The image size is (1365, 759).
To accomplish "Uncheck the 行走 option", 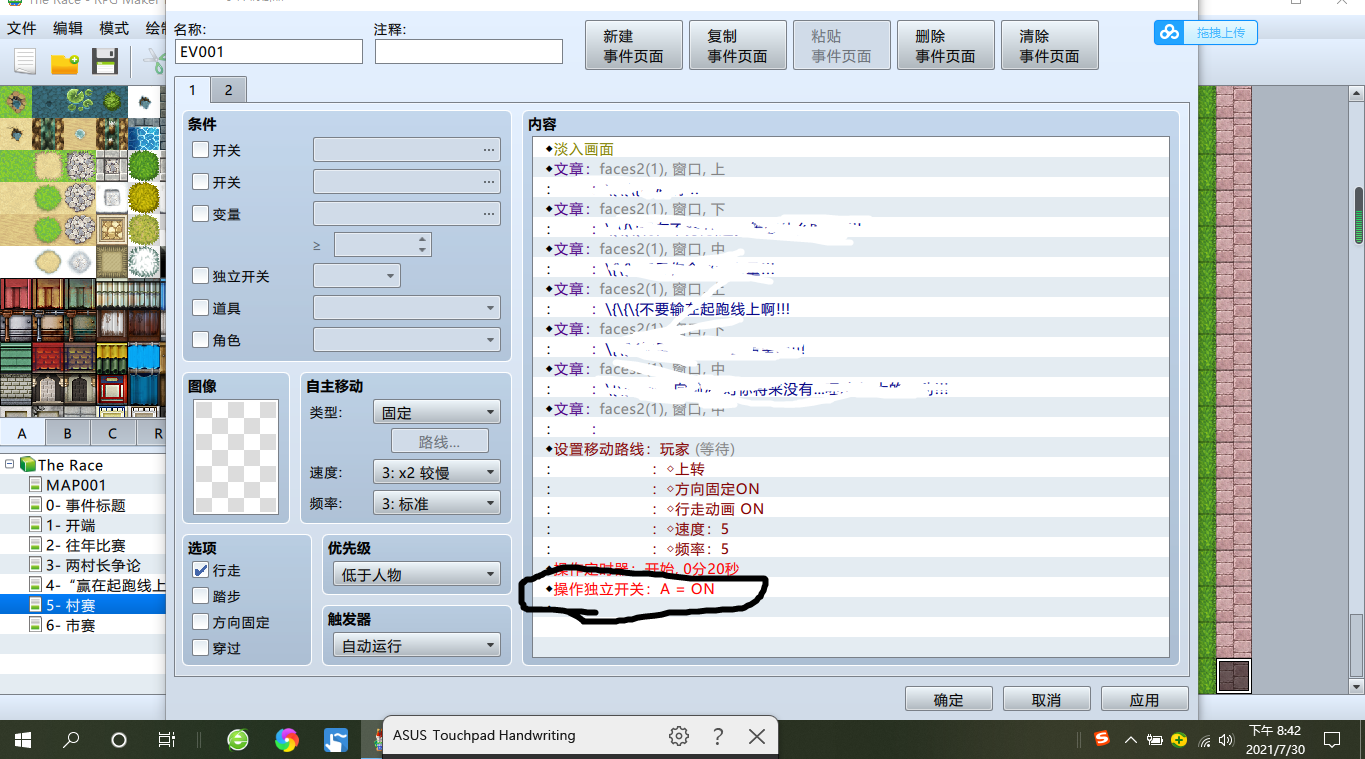I will 201,570.
